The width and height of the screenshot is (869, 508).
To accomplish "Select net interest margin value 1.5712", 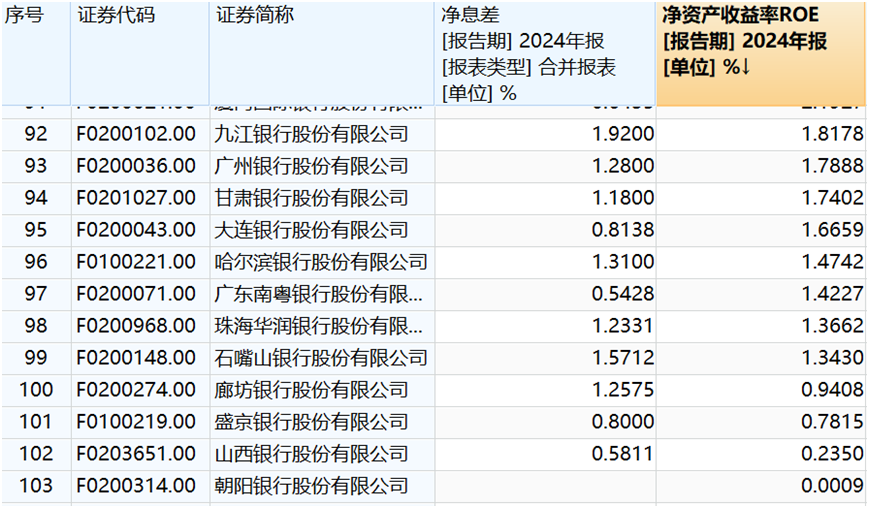I will coord(623,358).
